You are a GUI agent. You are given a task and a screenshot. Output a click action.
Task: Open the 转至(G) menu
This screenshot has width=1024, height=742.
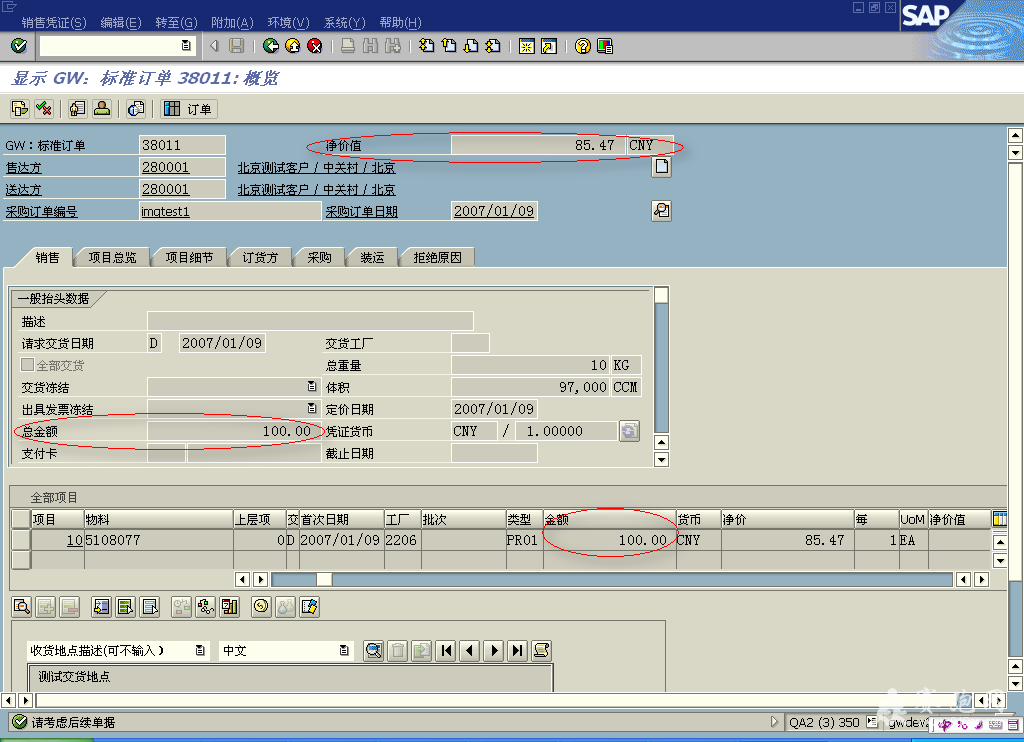(x=176, y=23)
